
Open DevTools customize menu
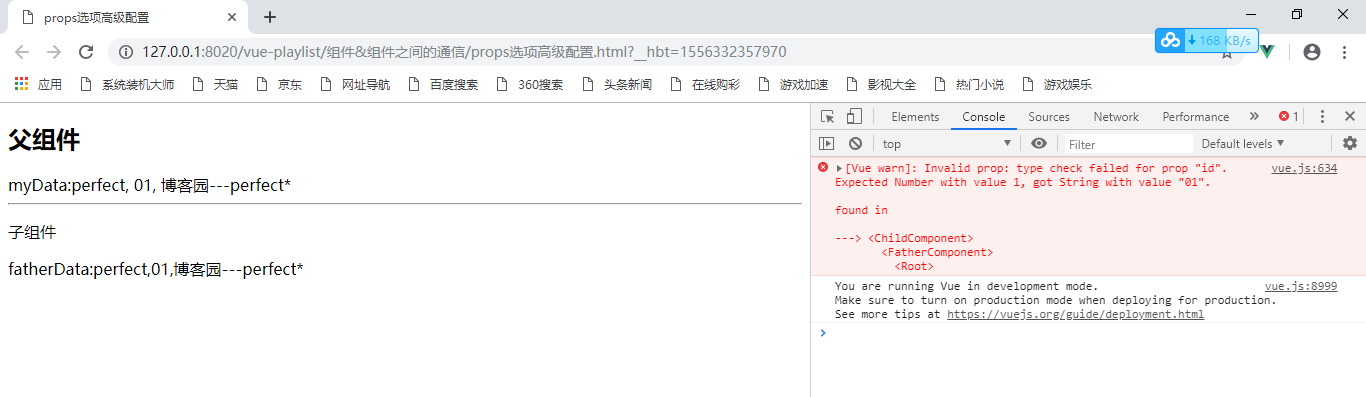coord(1322,117)
